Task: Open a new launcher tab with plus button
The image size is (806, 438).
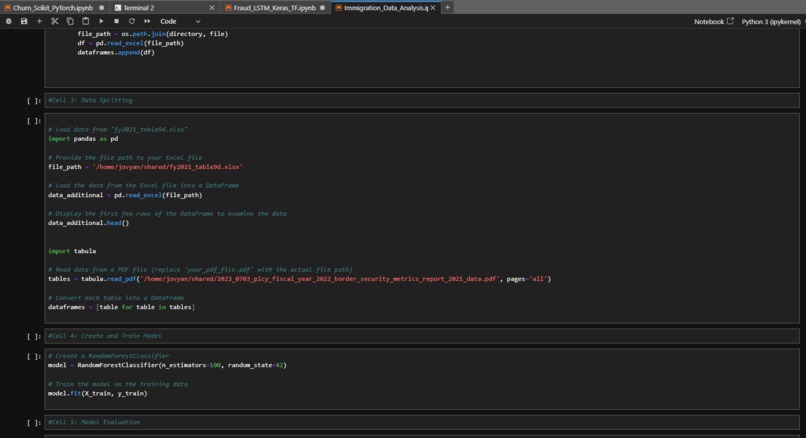Action: [x=447, y=7]
